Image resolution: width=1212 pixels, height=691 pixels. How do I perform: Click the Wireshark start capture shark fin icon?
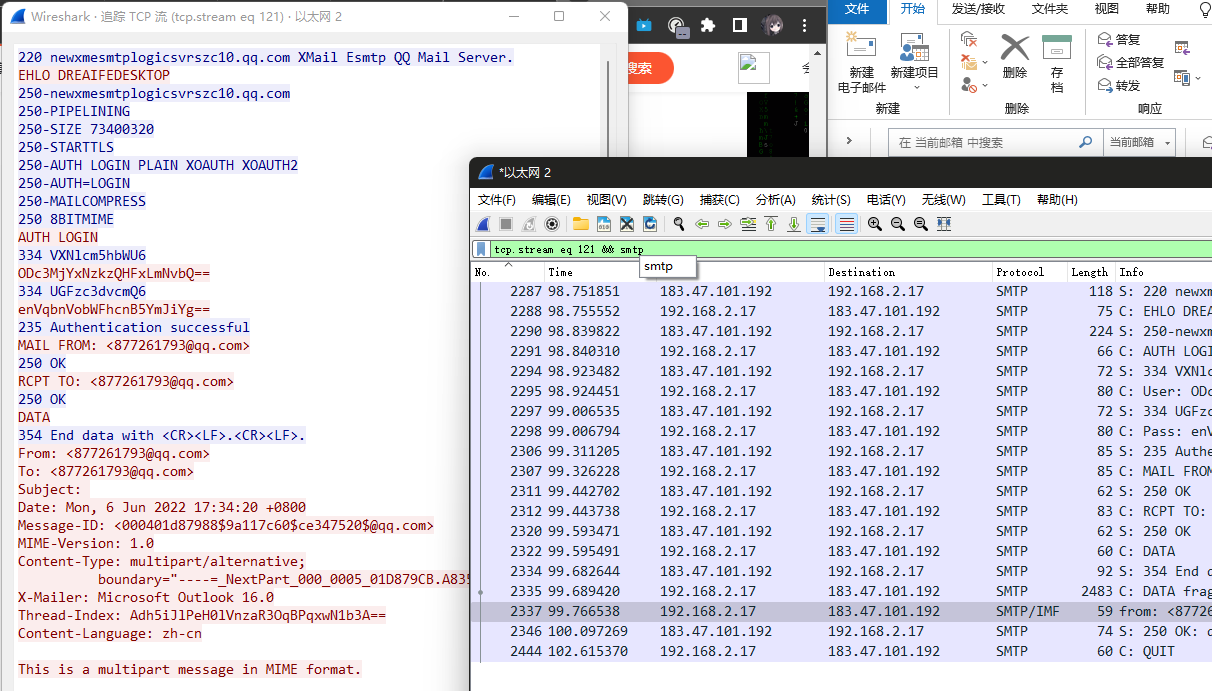pos(483,224)
